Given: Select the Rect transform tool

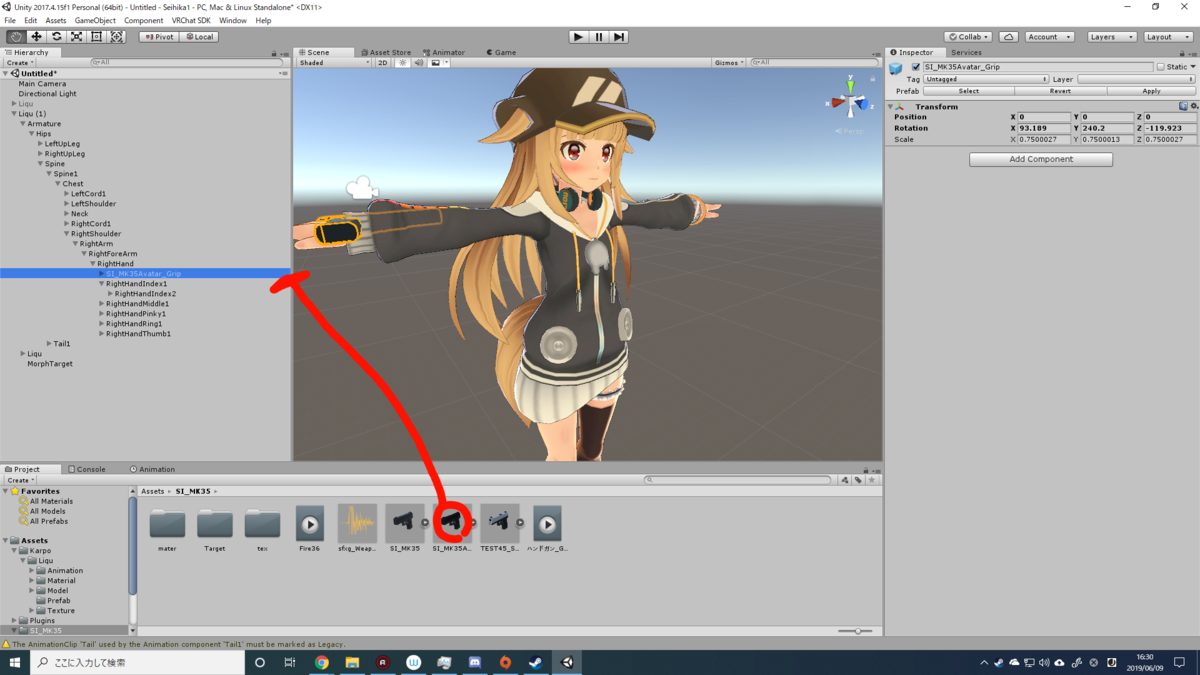Looking at the screenshot, I should coord(96,37).
